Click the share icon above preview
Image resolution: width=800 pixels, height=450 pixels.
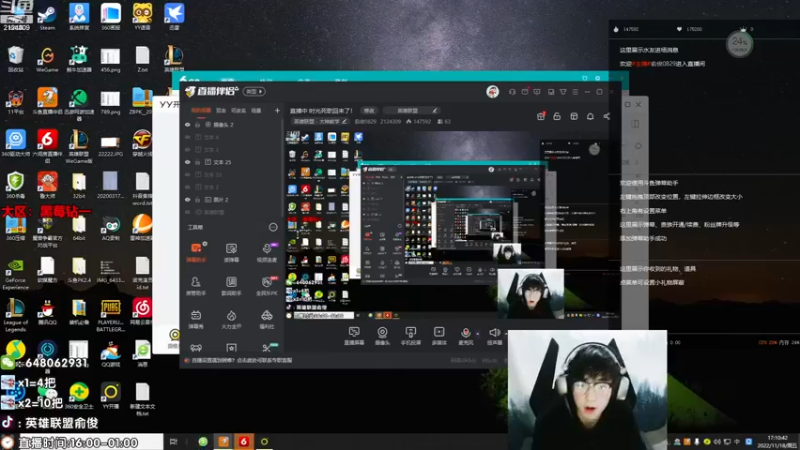(x=607, y=116)
